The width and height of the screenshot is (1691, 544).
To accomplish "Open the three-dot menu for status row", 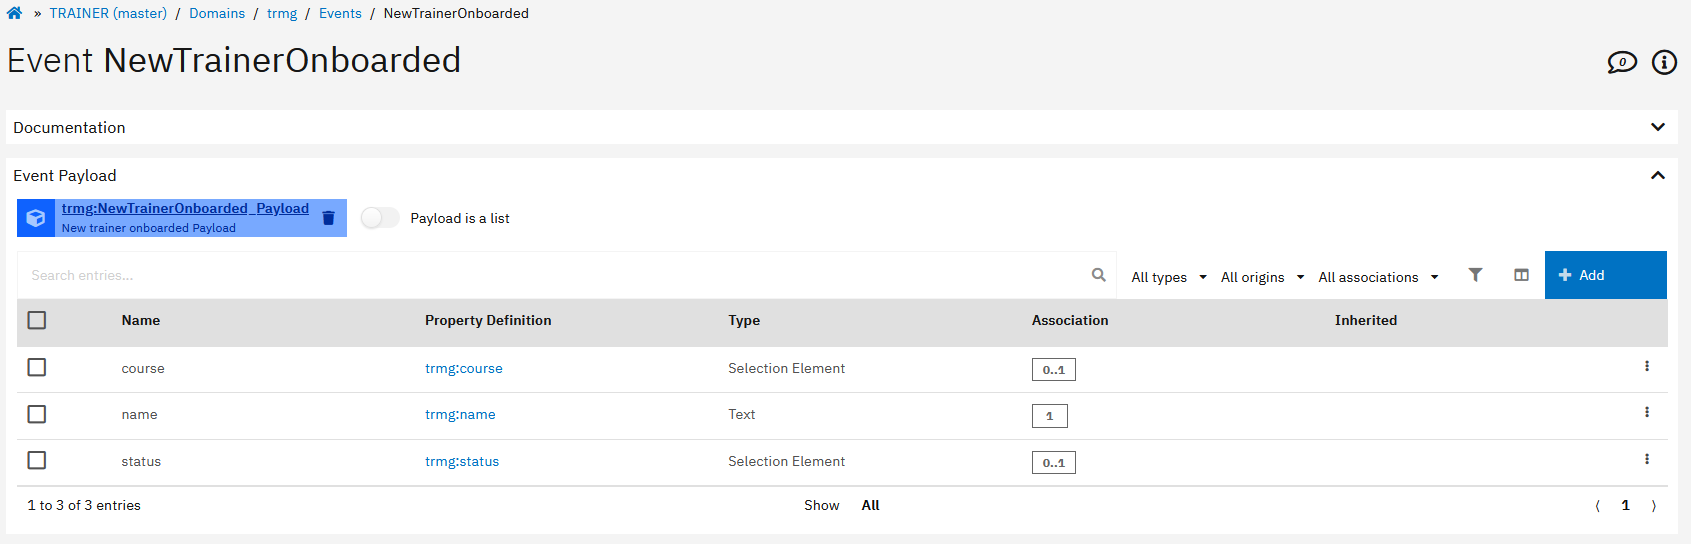I will pyautogui.click(x=1646, y=460).
